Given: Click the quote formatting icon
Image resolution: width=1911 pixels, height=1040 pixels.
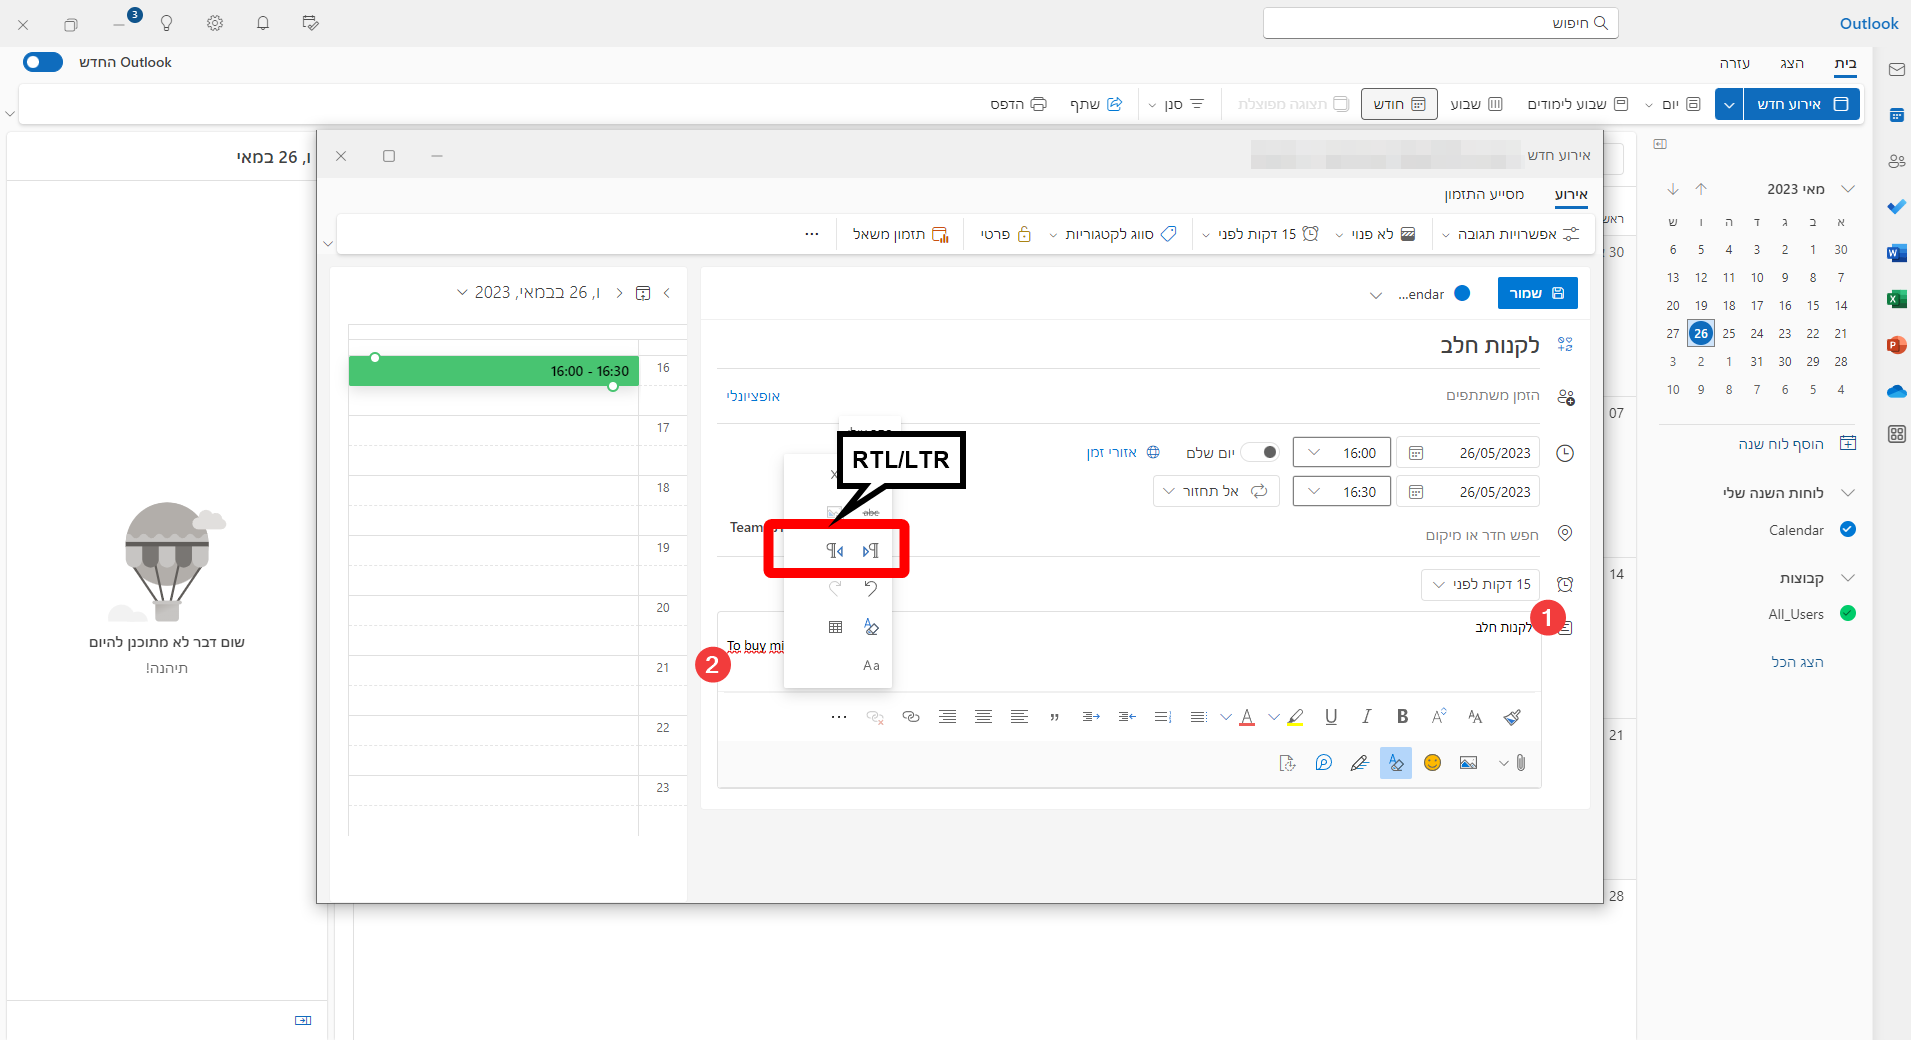Looking at the screenshot, I should click(x=1054, y=716).
